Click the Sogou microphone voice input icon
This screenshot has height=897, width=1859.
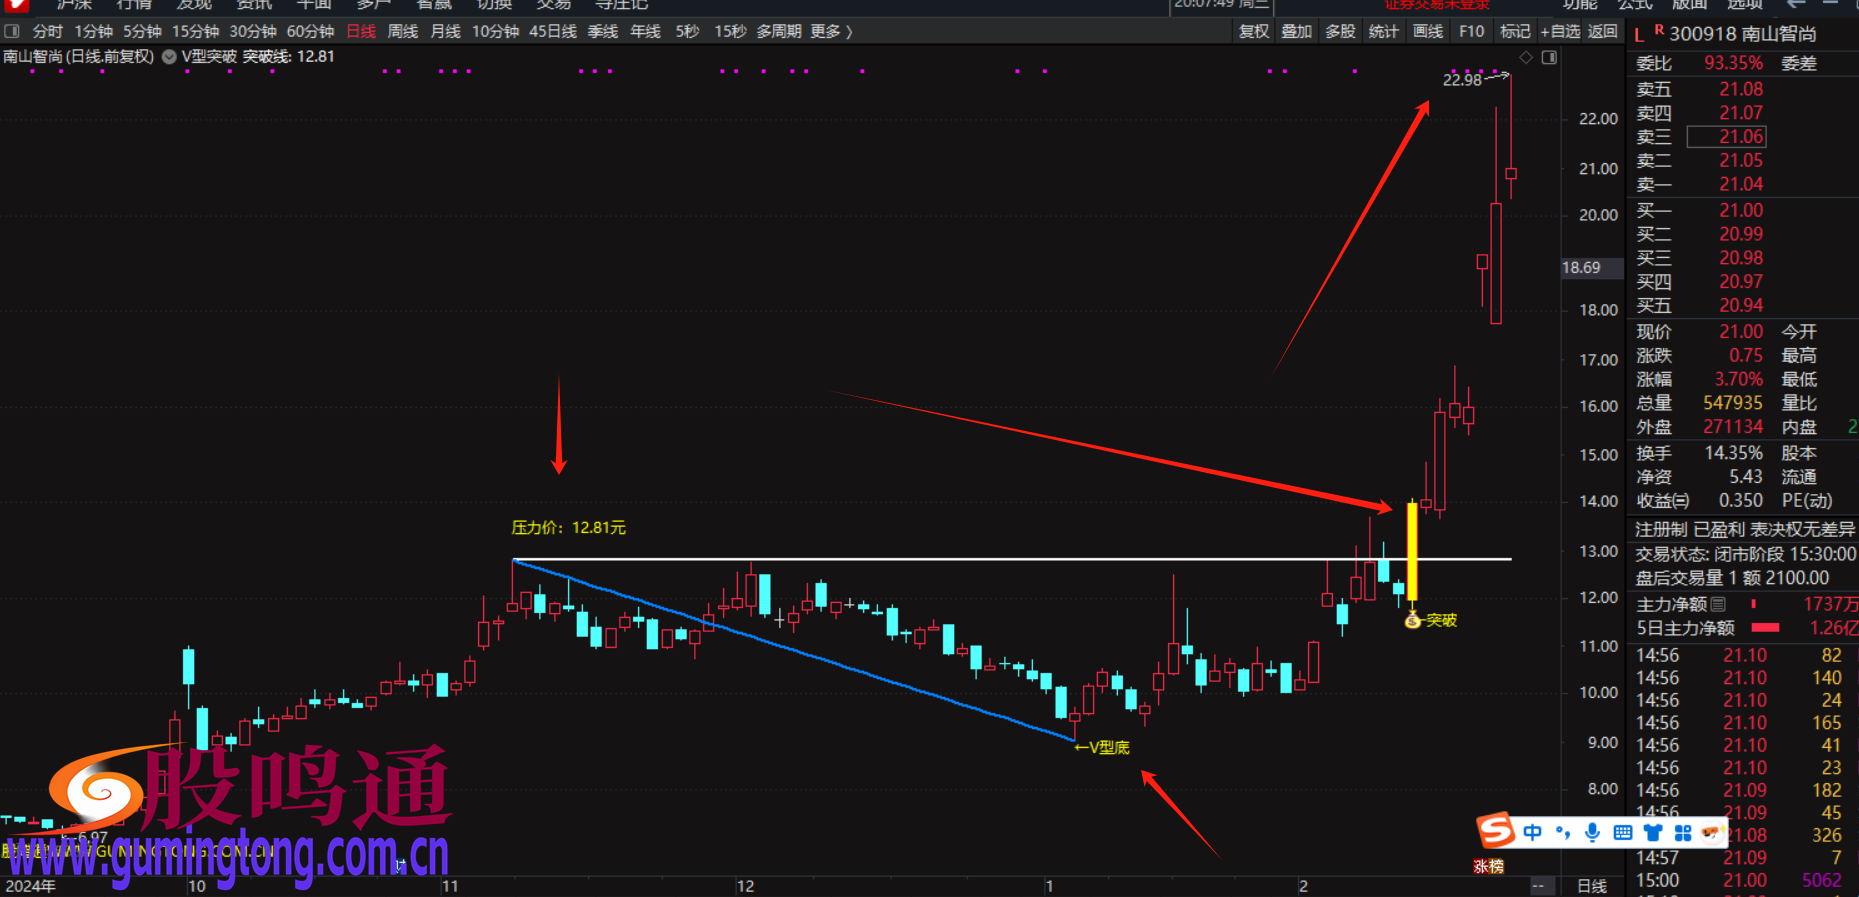1592,832
